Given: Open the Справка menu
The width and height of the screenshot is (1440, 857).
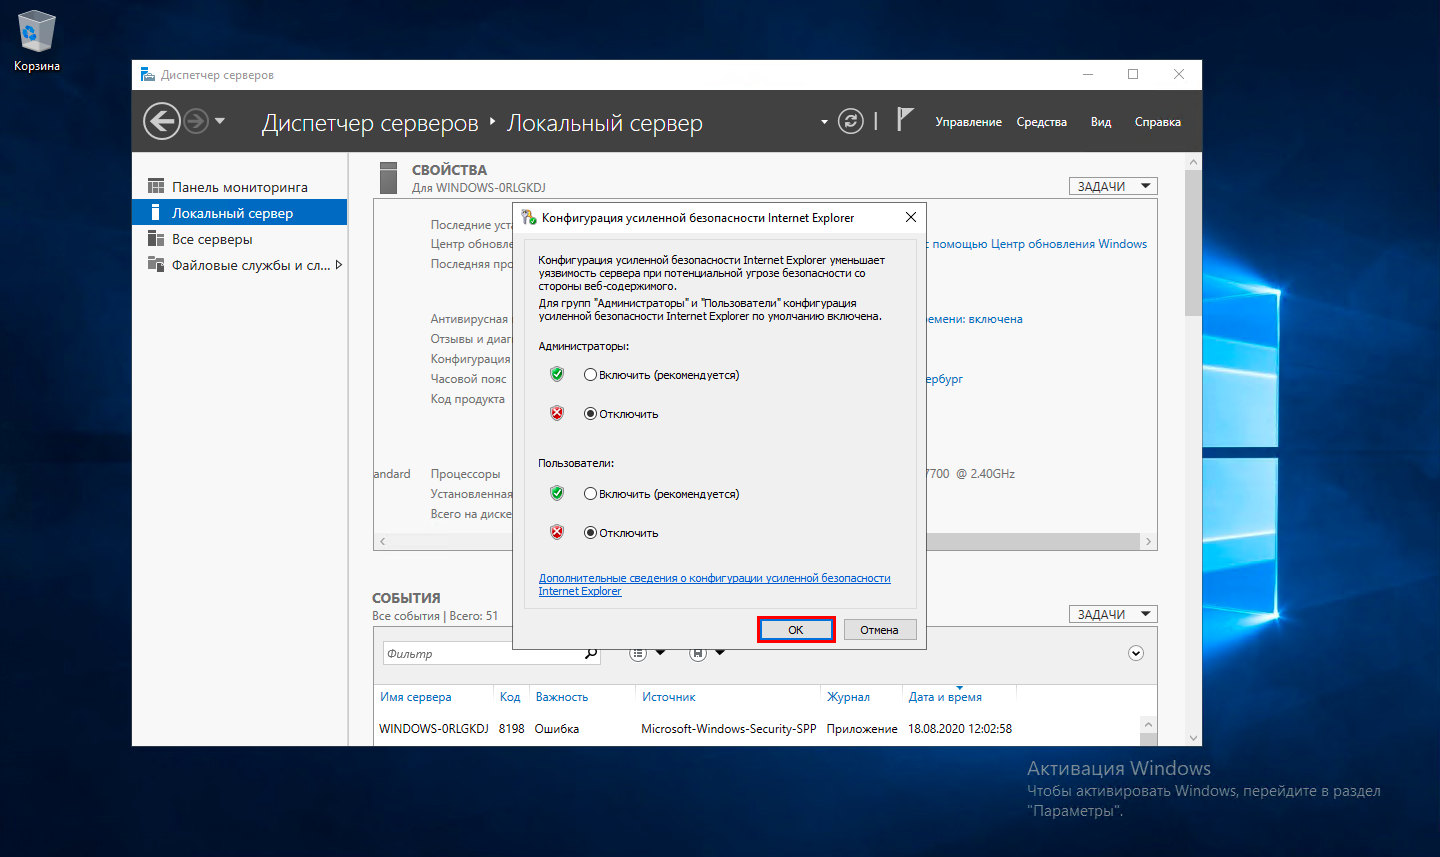Looking at the screenshot, I should (1157, 122).
